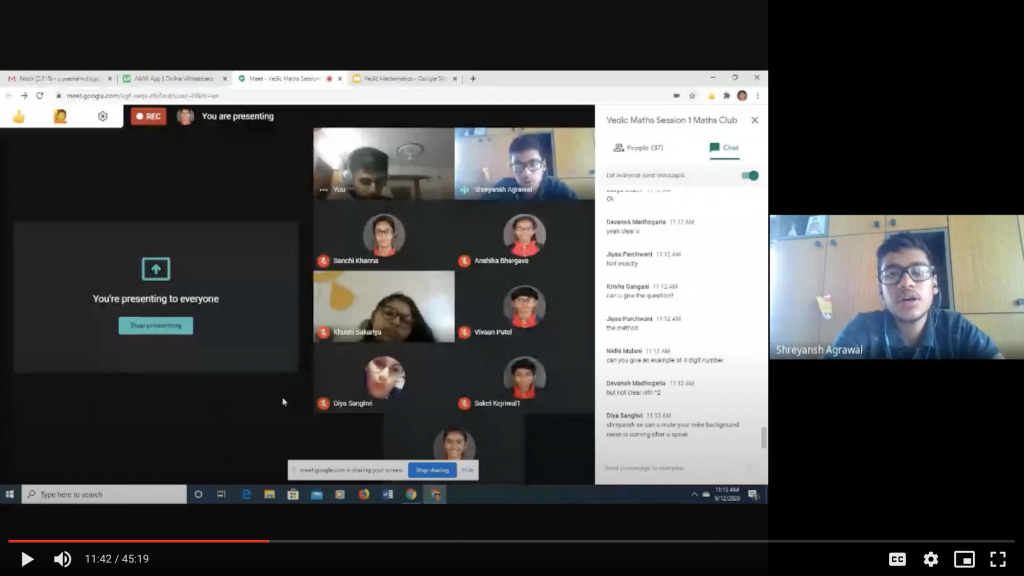
Task: Click the thumbs up reaction icon
Action: pyautogui.click(x=19, y=116)
